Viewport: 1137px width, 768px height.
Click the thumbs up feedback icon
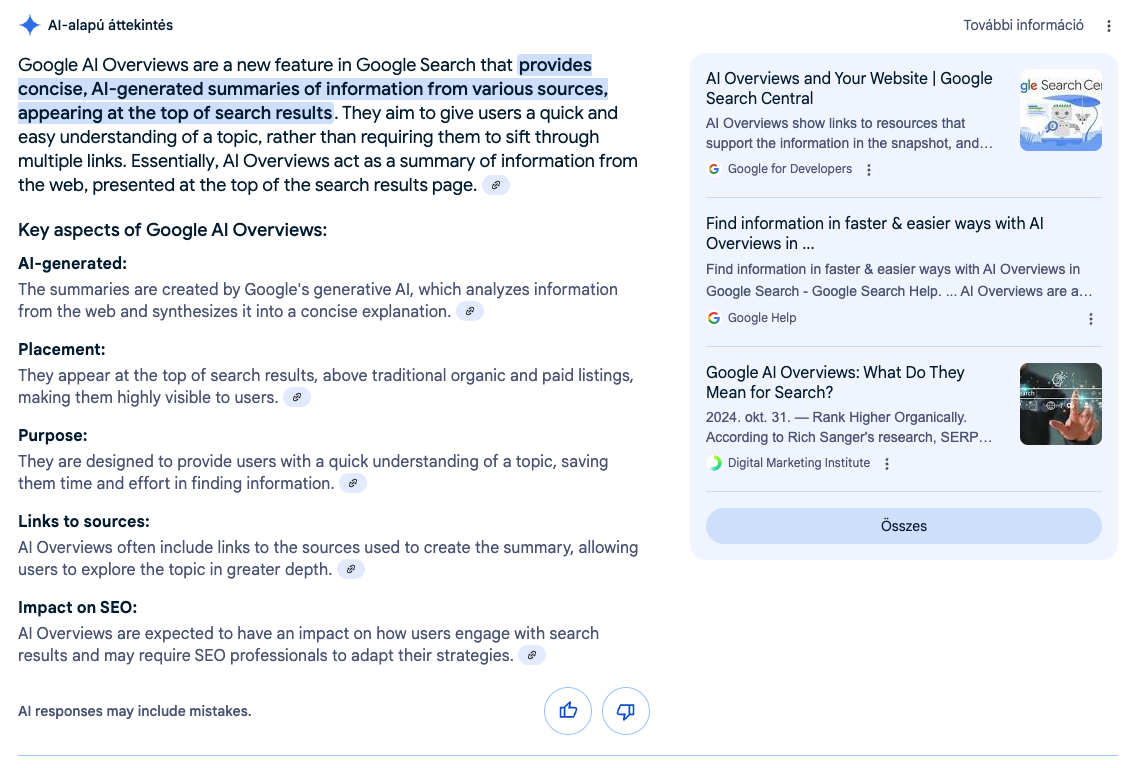tap(568, 711)
